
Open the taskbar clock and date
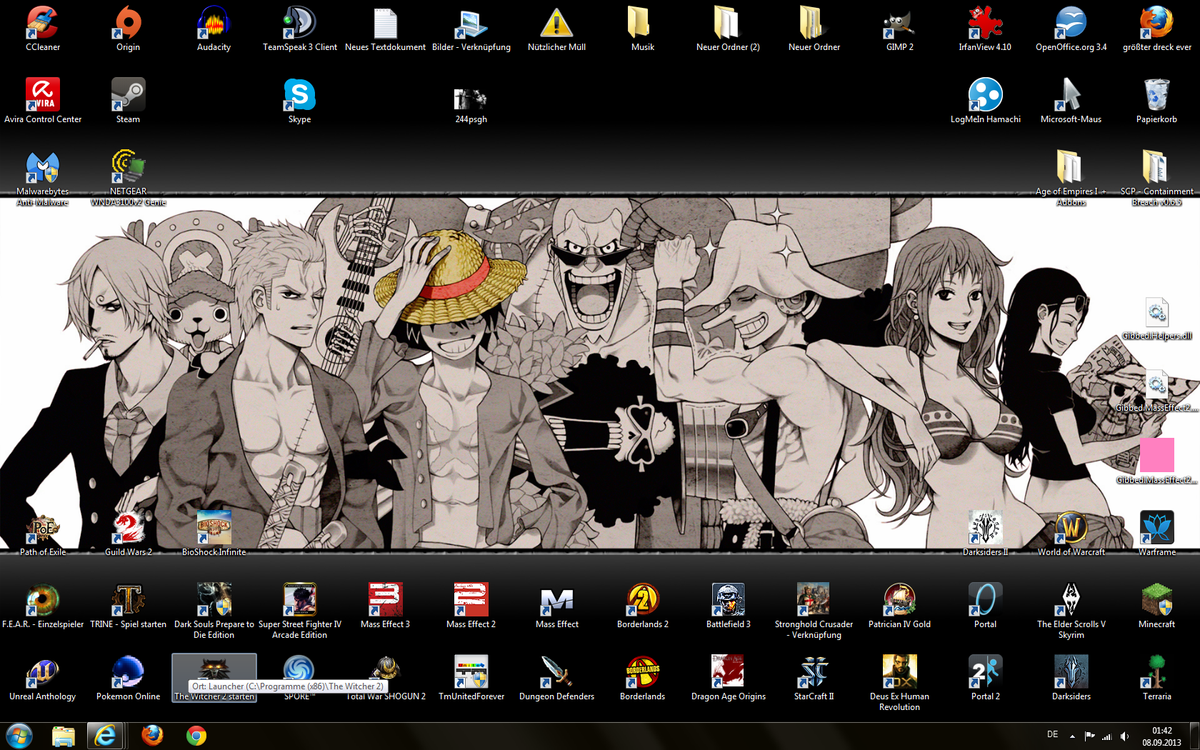(x=1162, y=735)
